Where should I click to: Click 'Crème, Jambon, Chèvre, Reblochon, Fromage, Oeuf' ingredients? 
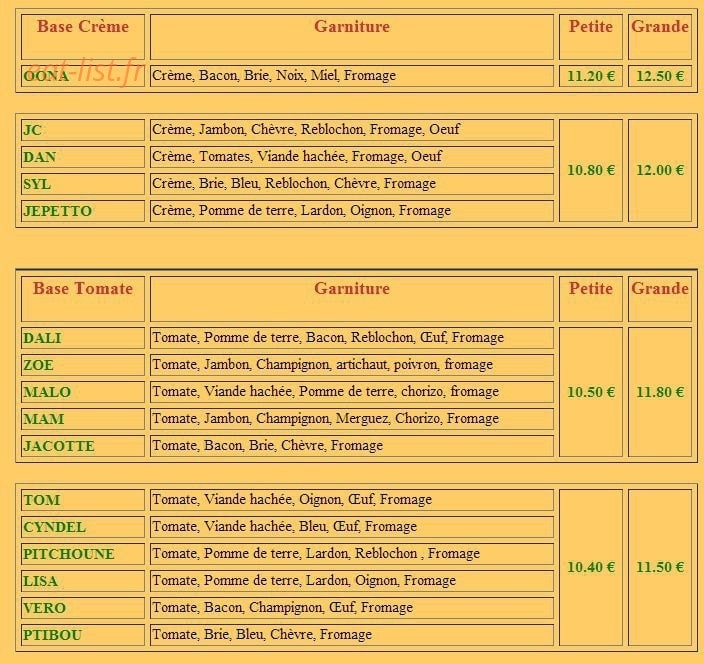click(306, 129)
